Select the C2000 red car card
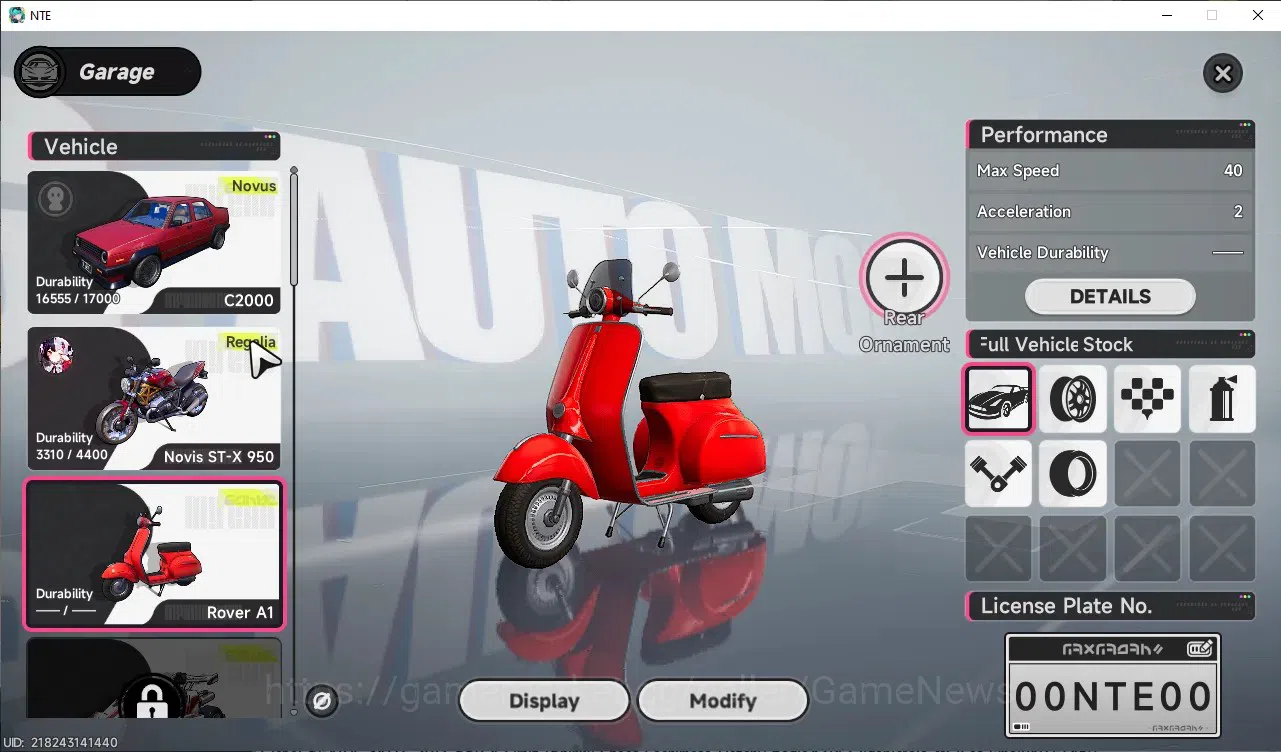 click(x=154, y=243)
